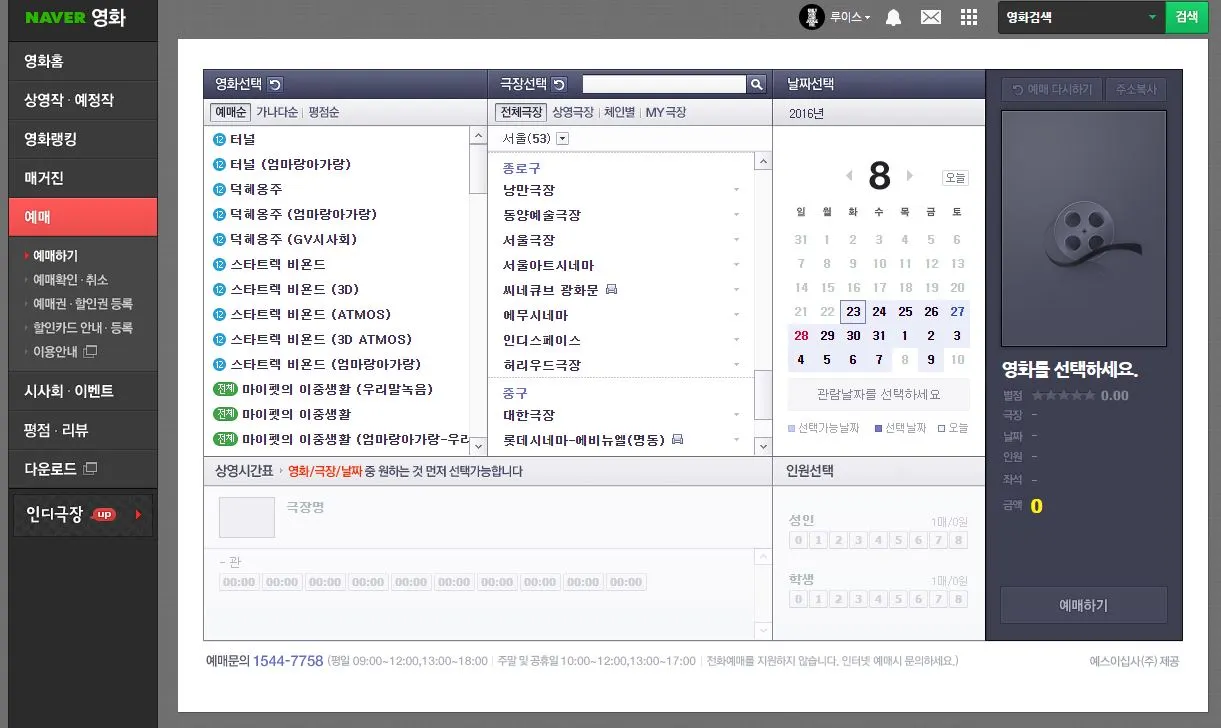Click the reset icon next to 영화선택
The width and height of the screenshot is (1221, 728).
click(276, 84)
